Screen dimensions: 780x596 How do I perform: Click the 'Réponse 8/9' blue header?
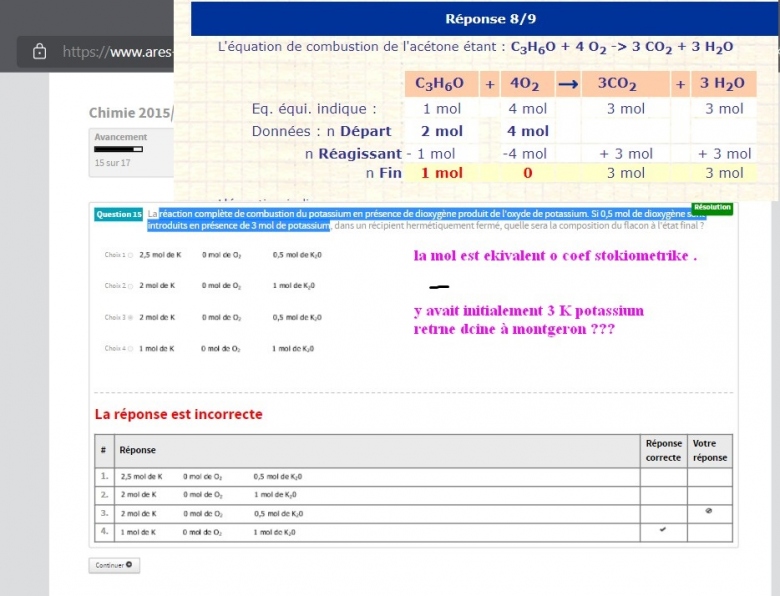click(485, 19)
